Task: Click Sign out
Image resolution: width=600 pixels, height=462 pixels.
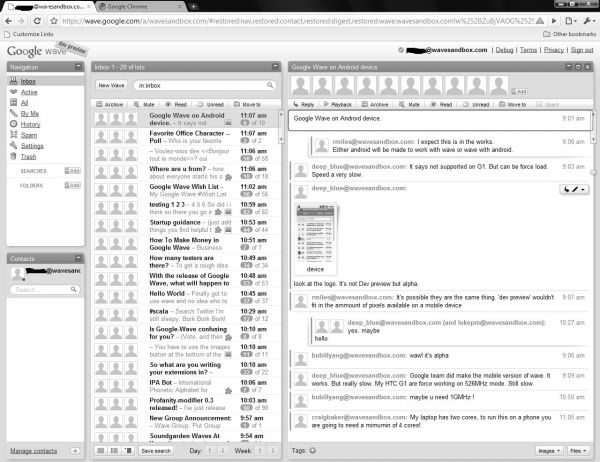Action: [x=582, y=50]
